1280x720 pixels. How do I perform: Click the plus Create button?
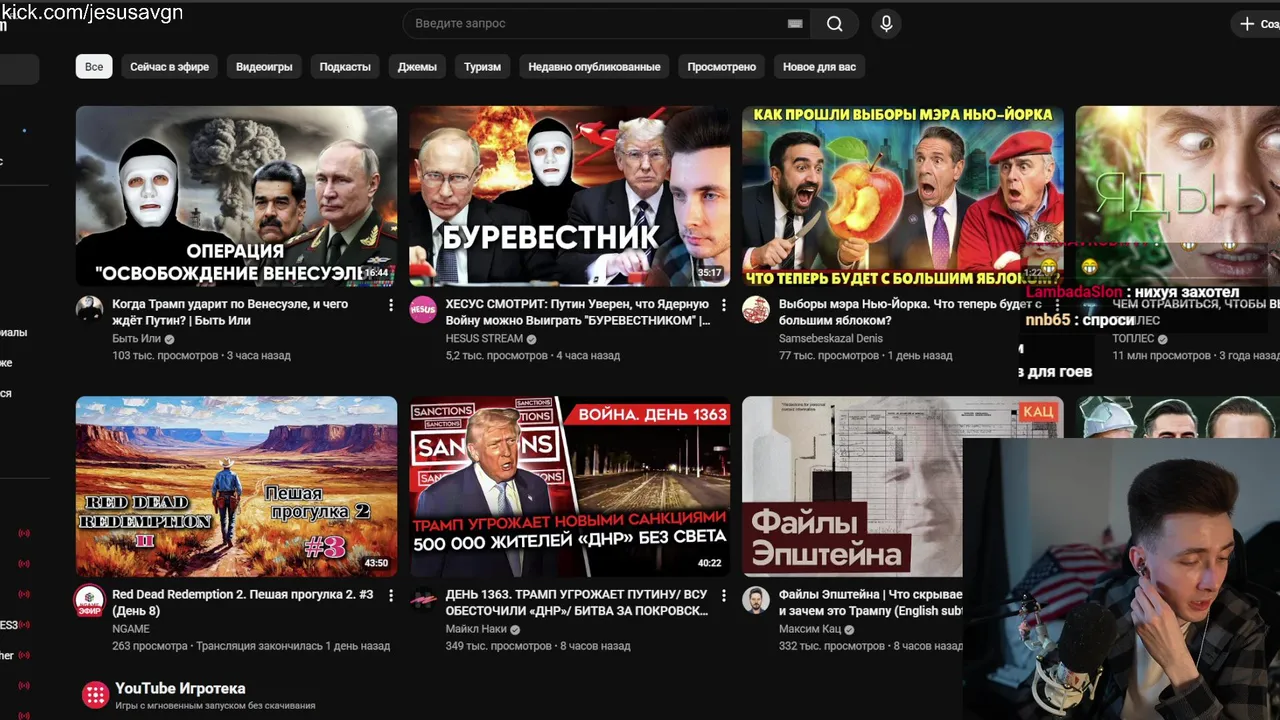[1256, 24]
